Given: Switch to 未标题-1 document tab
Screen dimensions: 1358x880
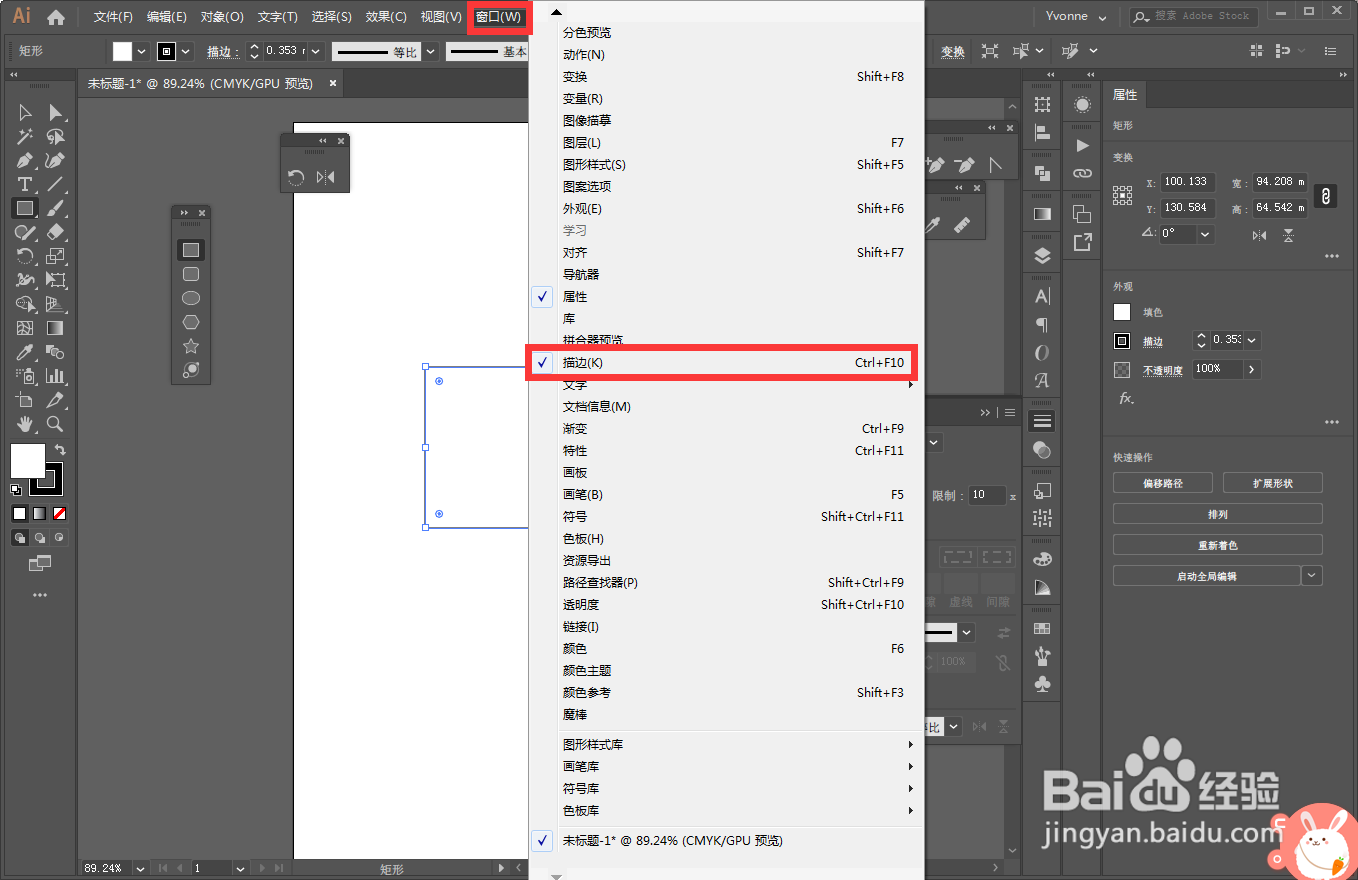Looking at the screenshot, I should (200, 84).
